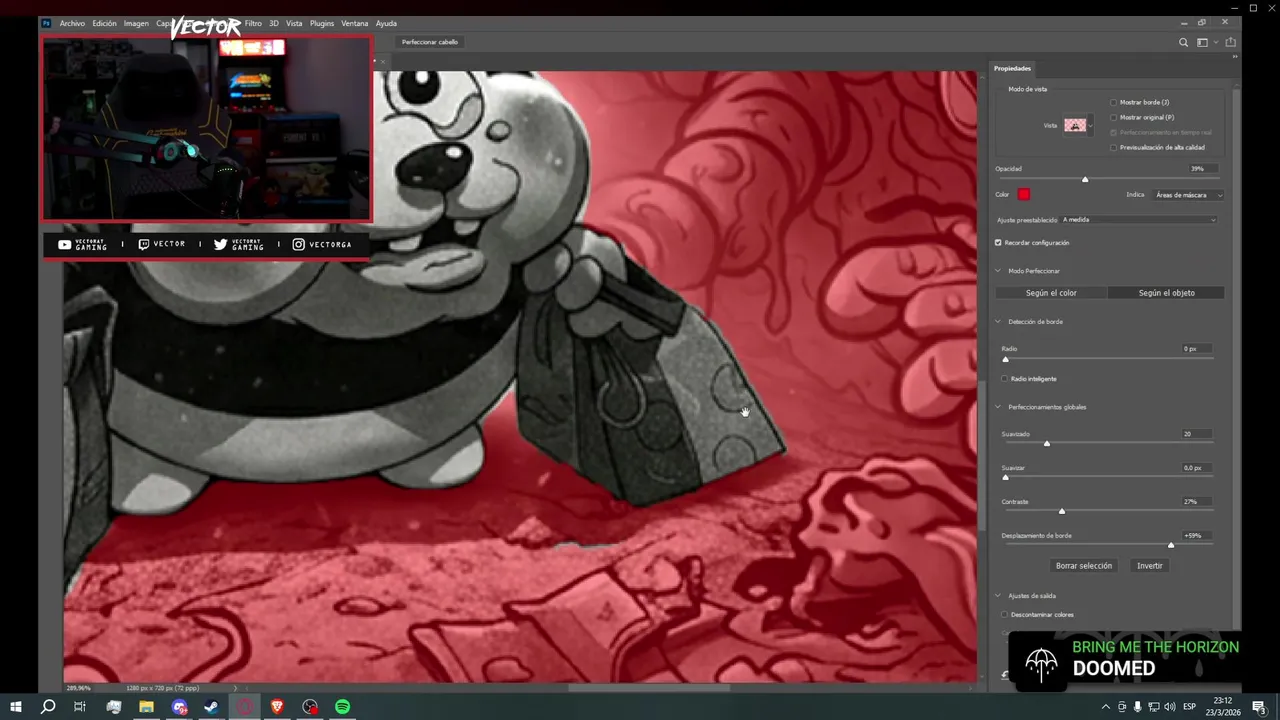Click the ESP language indicator
The image size is (1280, 720).
[1190, 707]
